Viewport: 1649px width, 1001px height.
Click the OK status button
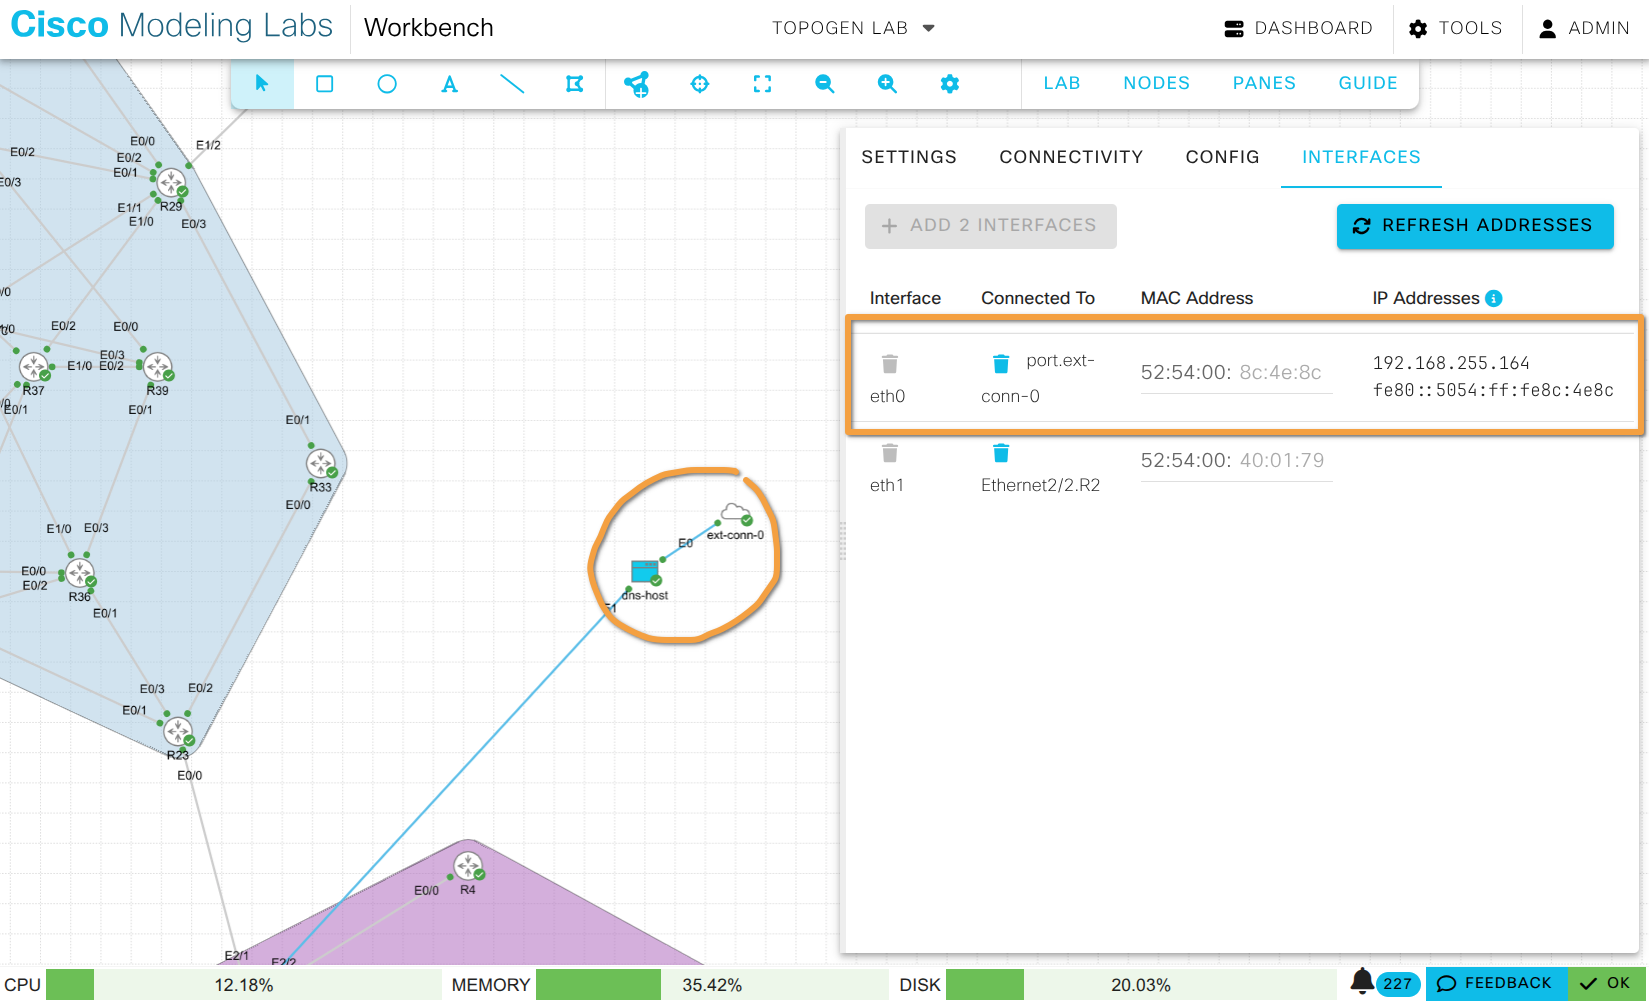tap(1606, 983)
